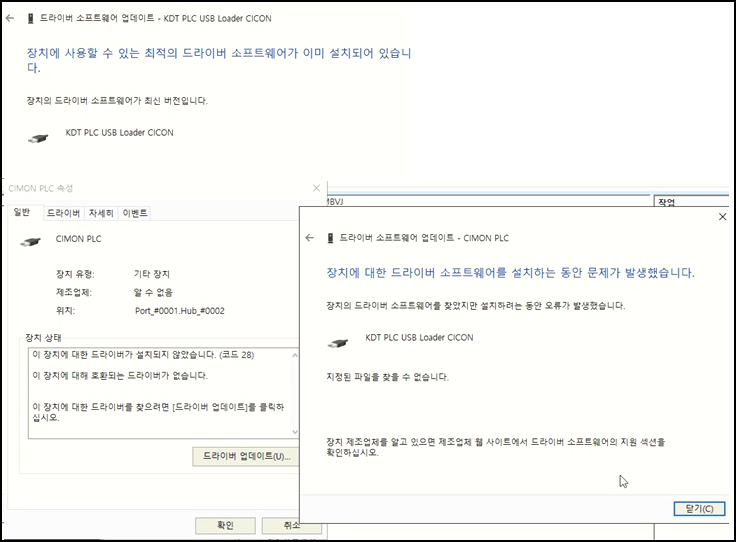
Task: Select text 'Port_#0001.Hub_#0002'
Action: point(179,311)
